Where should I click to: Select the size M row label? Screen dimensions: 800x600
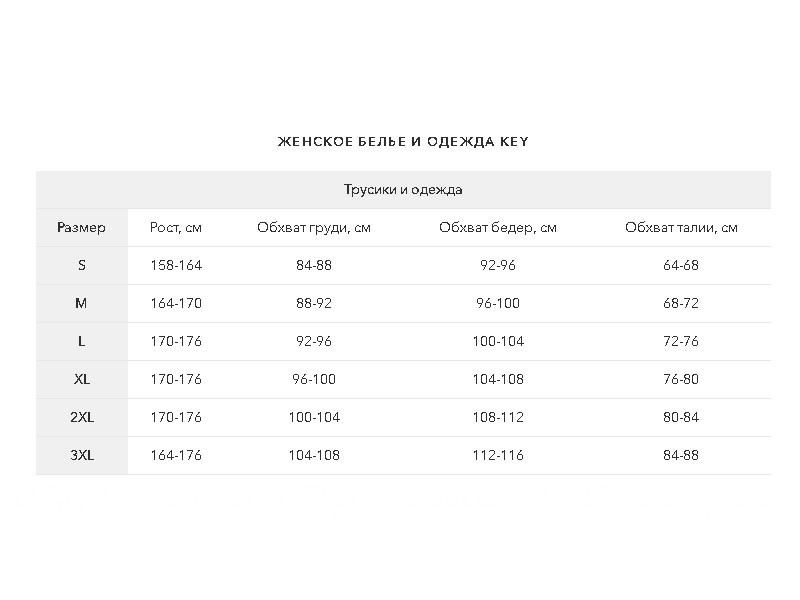[82, 304]
